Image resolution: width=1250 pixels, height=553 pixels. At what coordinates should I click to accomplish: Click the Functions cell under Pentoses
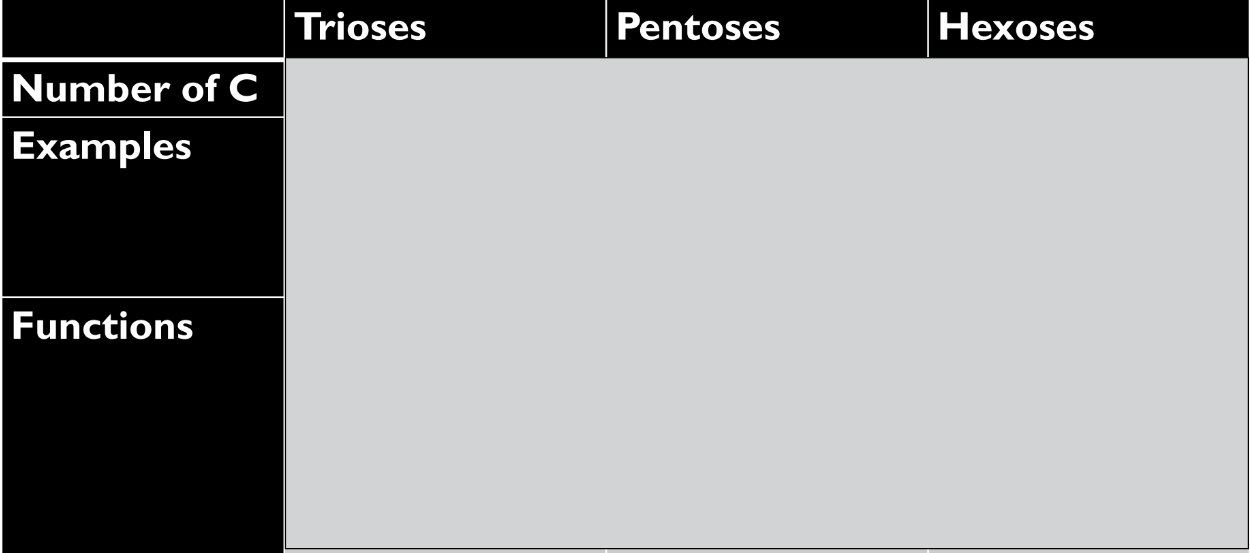(x=766, y=423)
